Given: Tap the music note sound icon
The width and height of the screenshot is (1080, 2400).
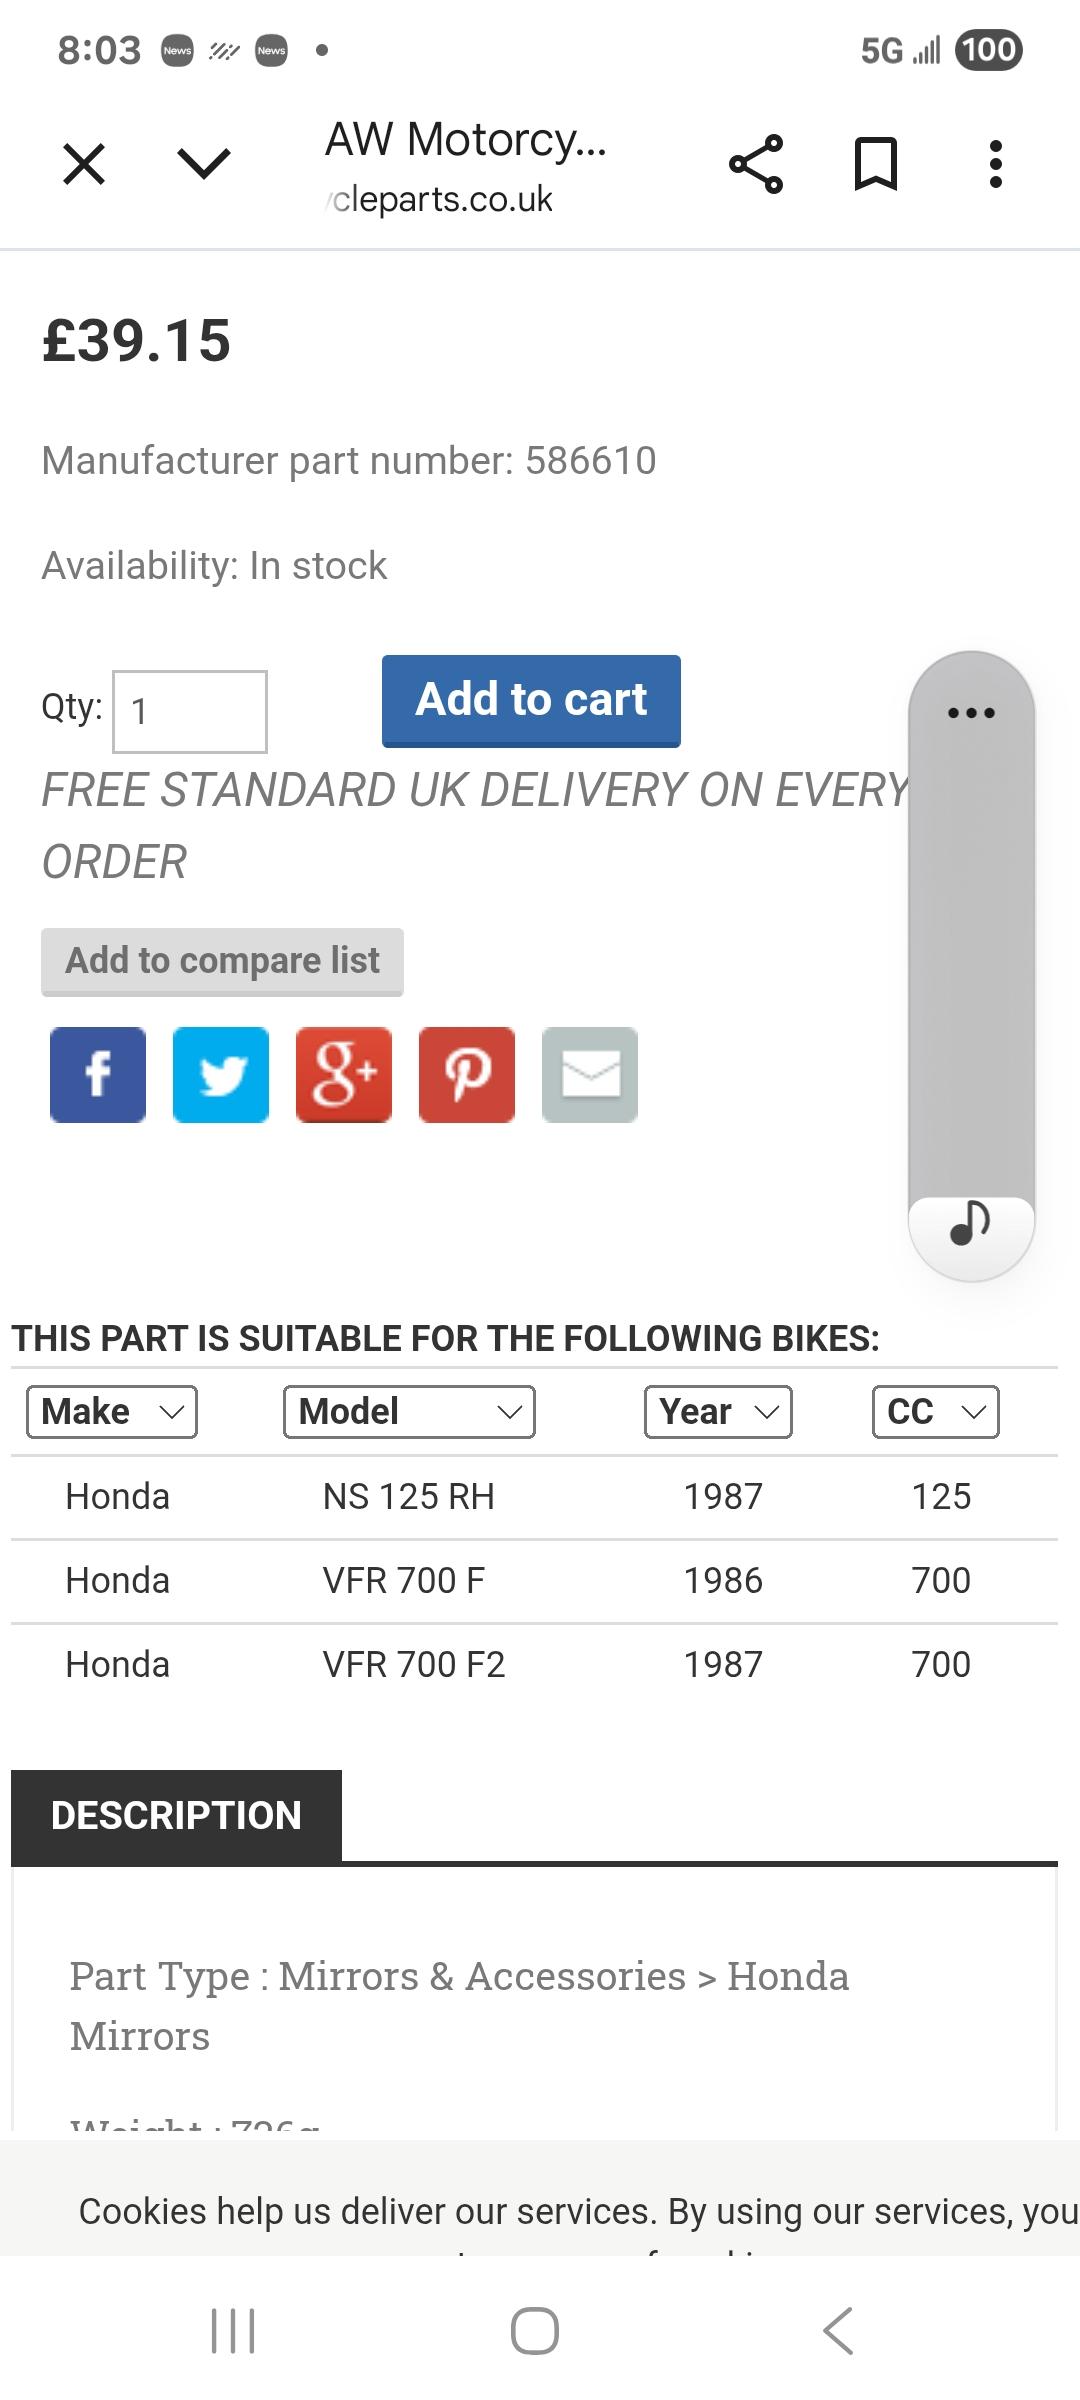Looking at the screenshot, I should coord(970,1223).
